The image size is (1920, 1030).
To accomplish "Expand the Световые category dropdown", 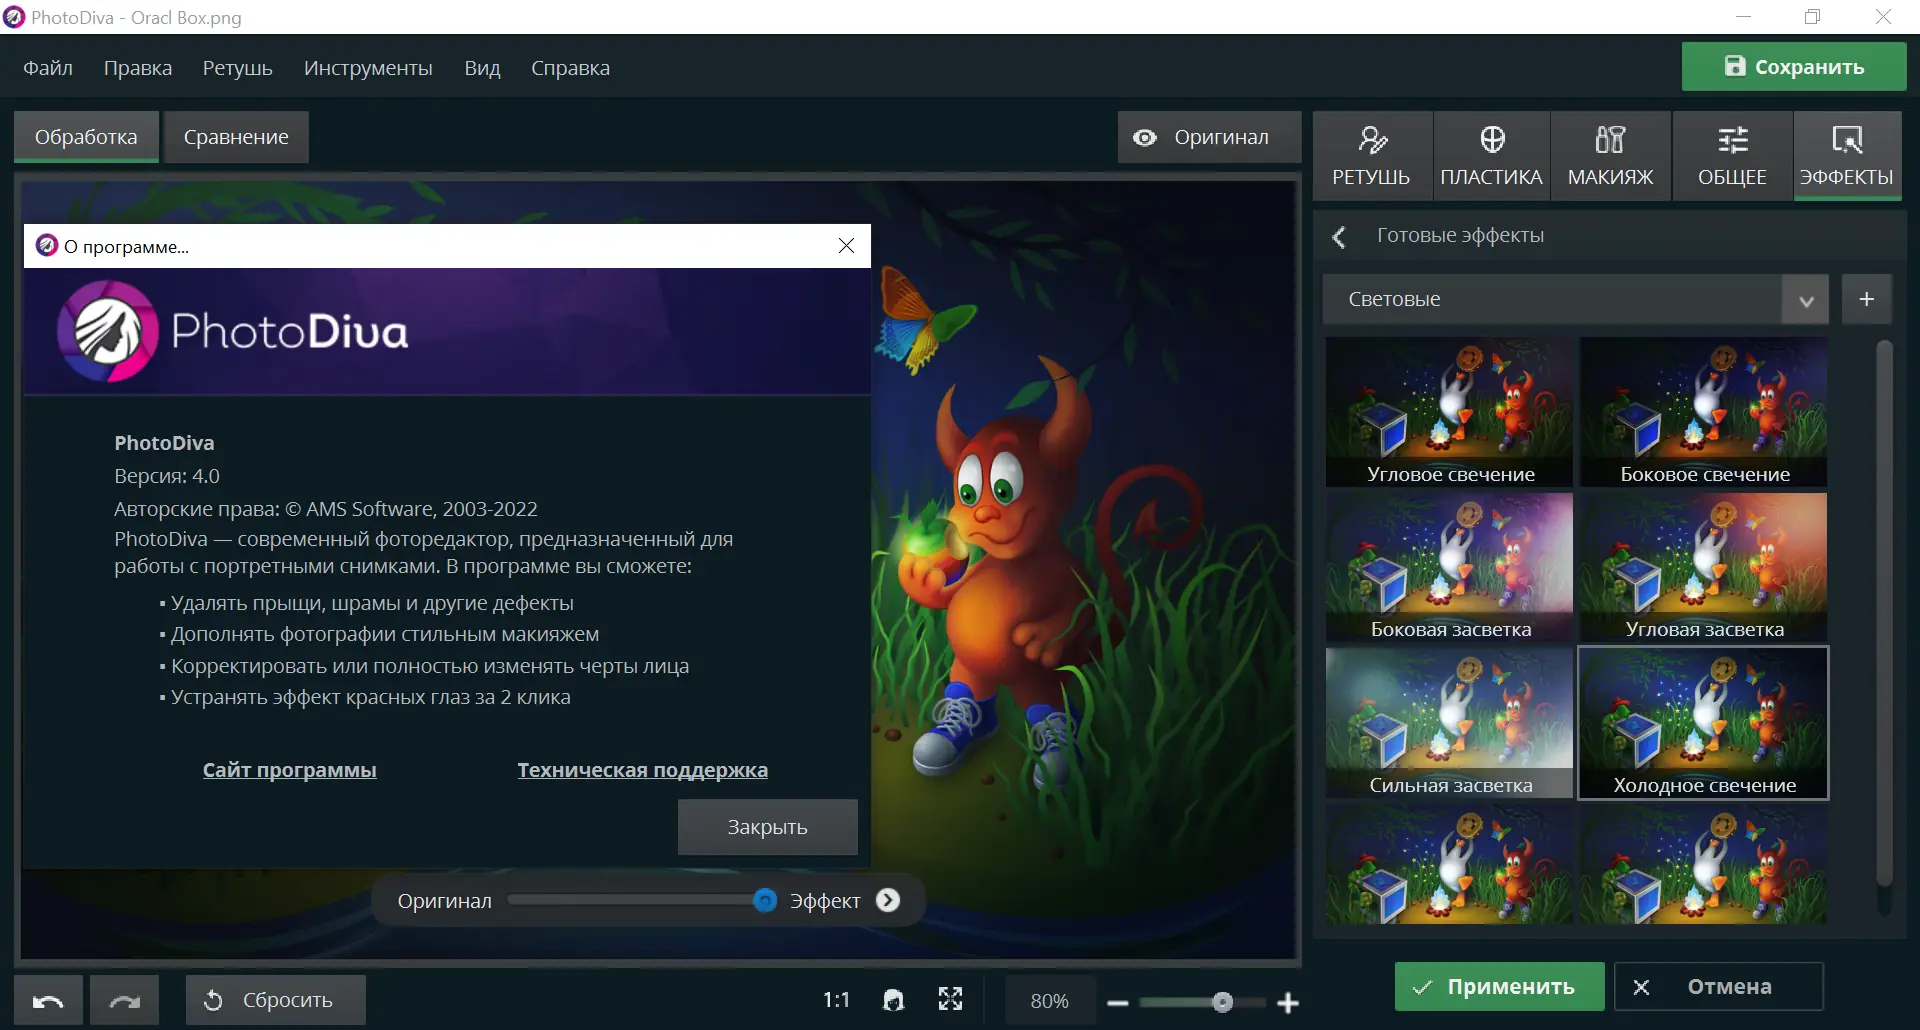I will (1806, 300).
